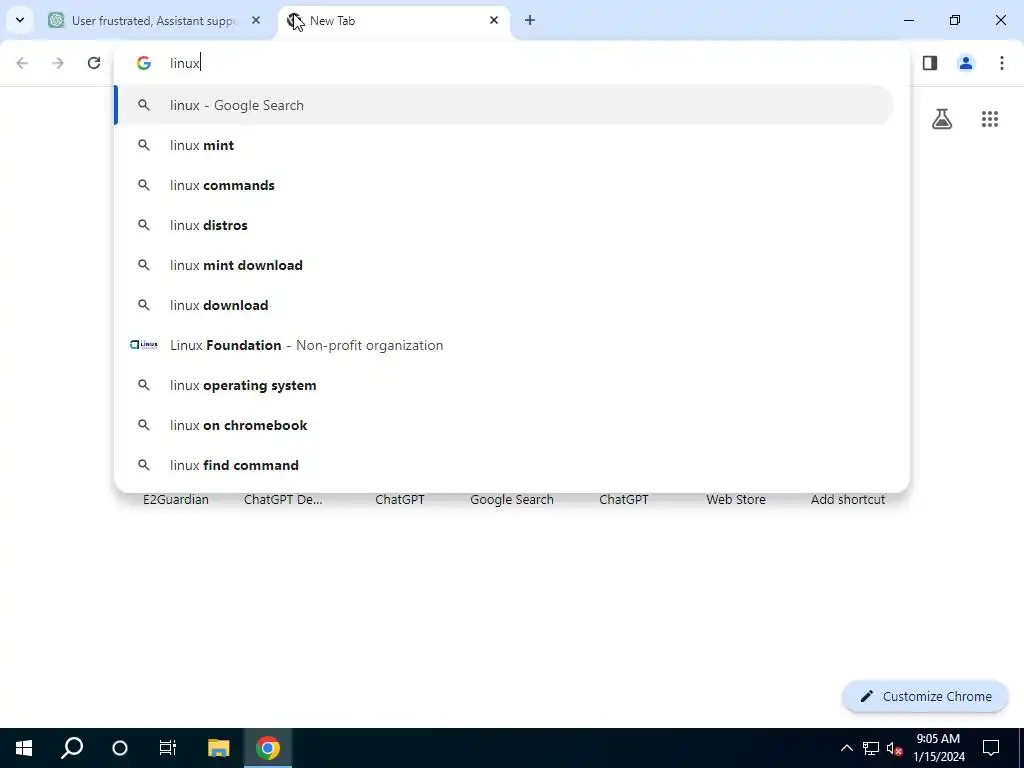
Task: Expand the tab search dropdown arrow
Action: (20, 20)
